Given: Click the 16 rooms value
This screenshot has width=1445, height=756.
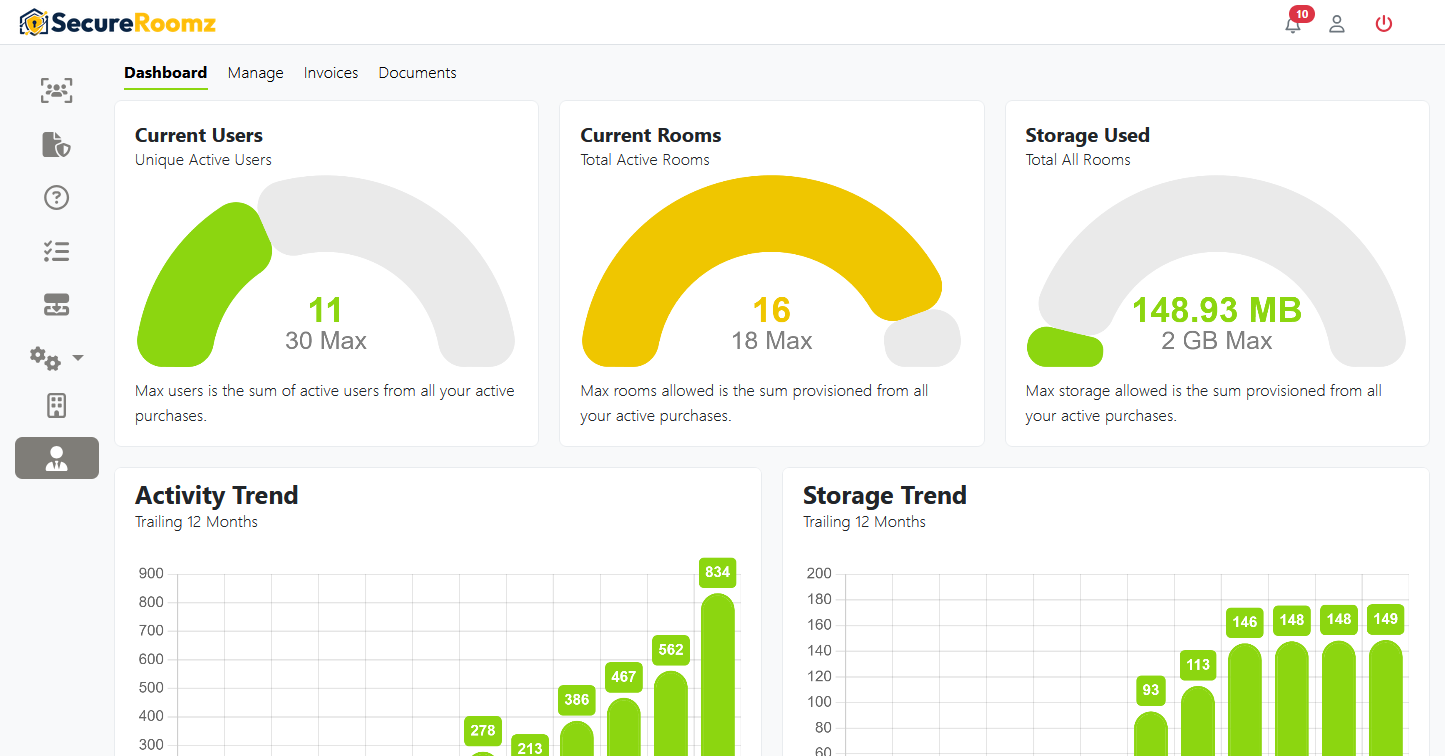Looking at the screenshot, I should point(771,310).
